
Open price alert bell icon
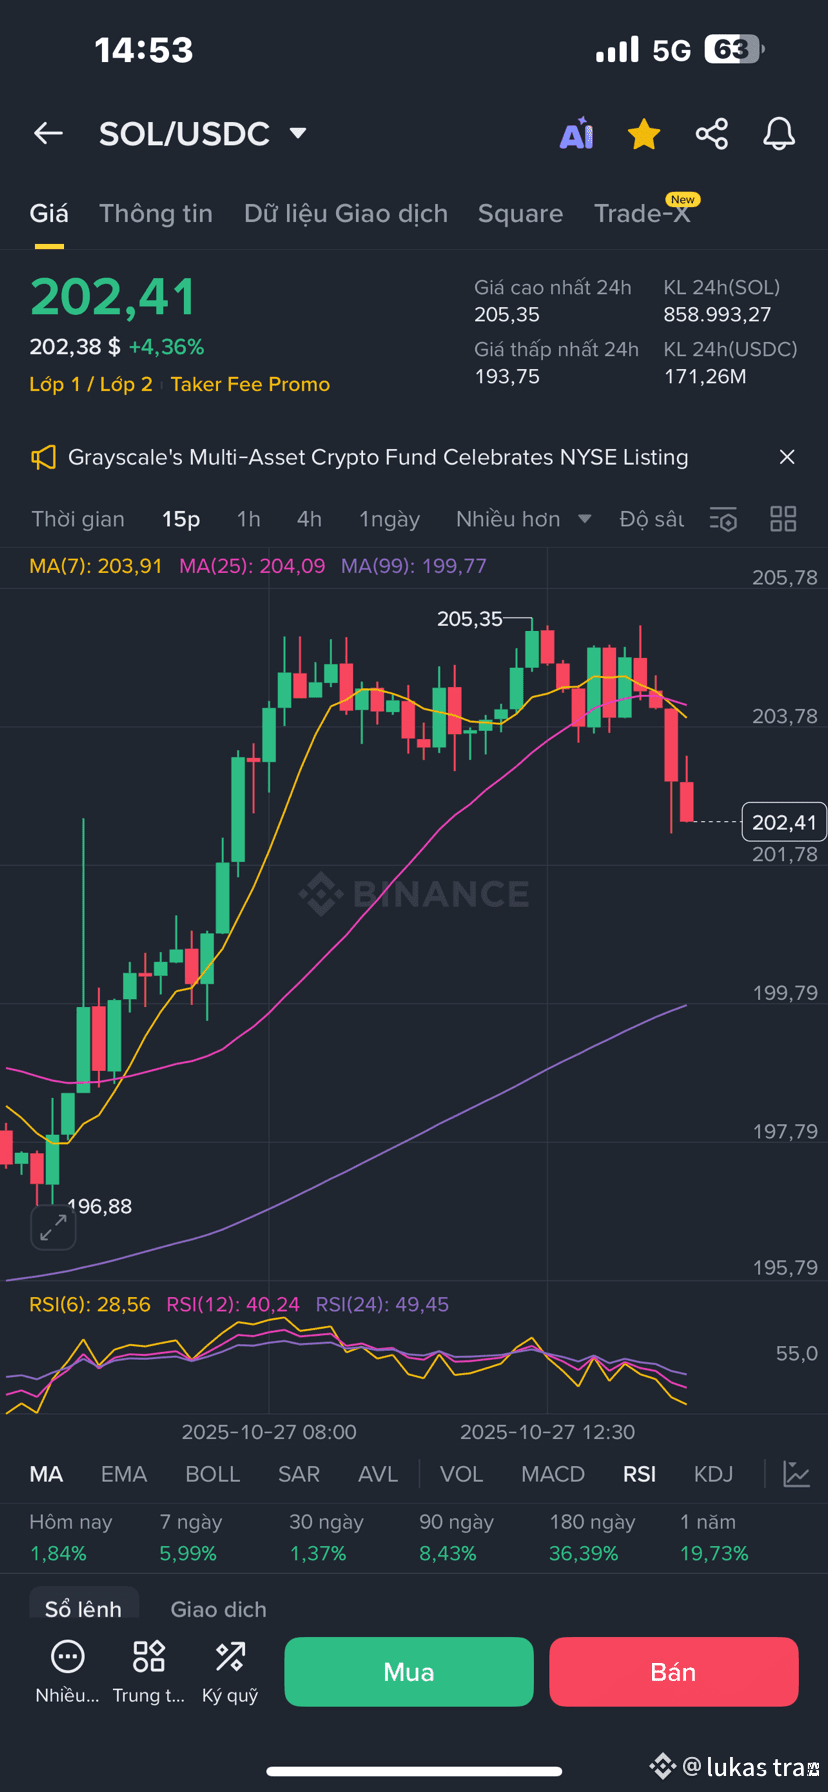click(x=779, y=134)
